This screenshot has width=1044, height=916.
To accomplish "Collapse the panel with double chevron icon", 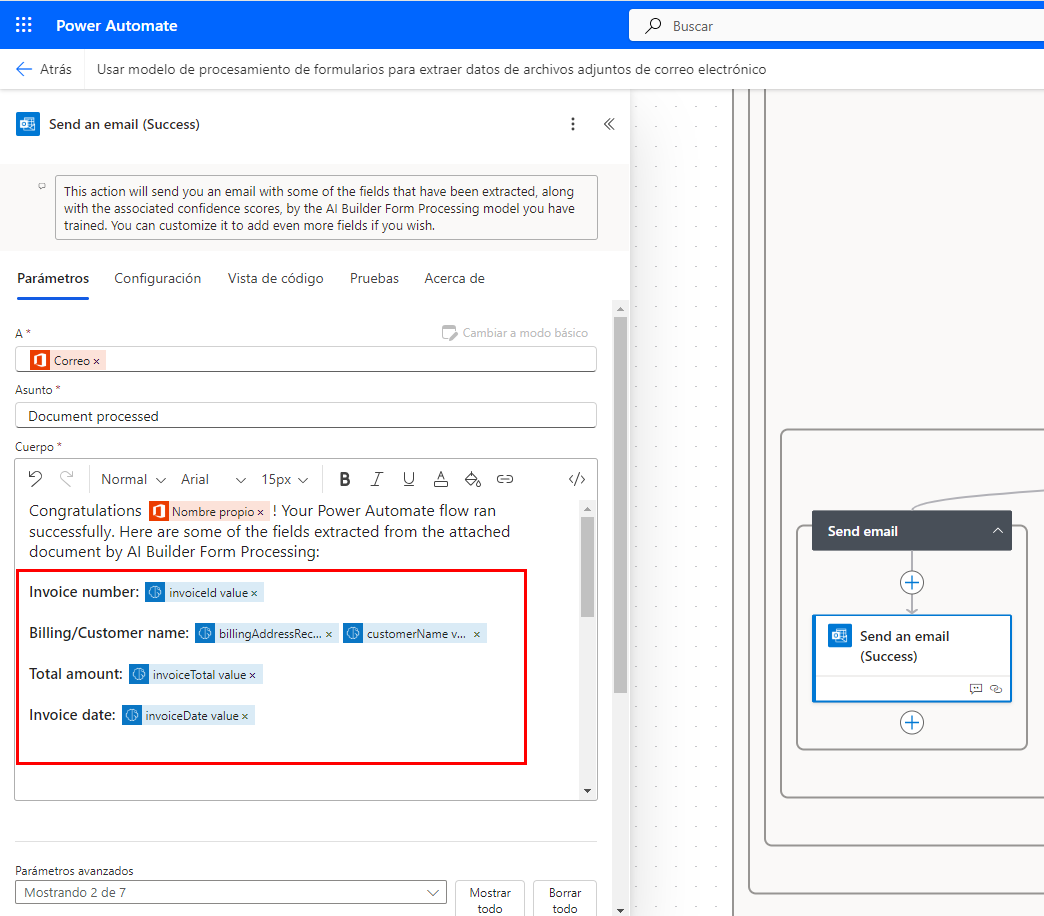I will [x=609, y=124].
